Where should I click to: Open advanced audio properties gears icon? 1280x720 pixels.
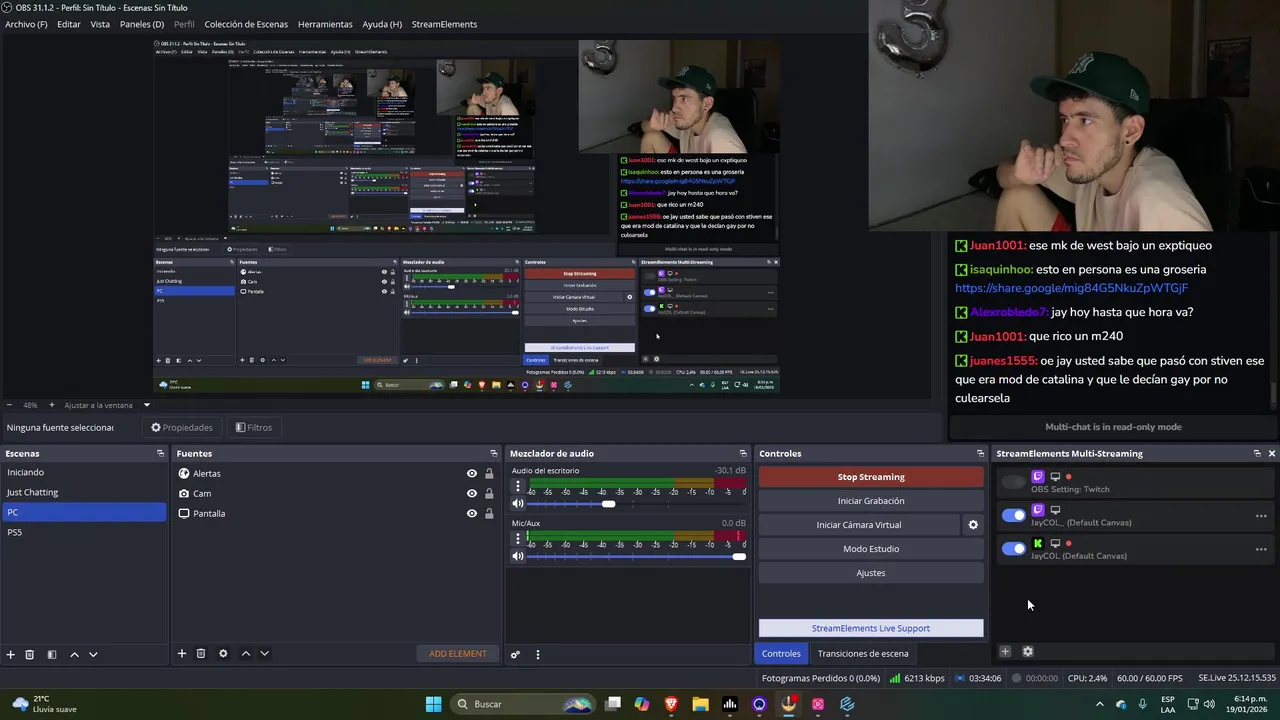[x=515, y=655]
